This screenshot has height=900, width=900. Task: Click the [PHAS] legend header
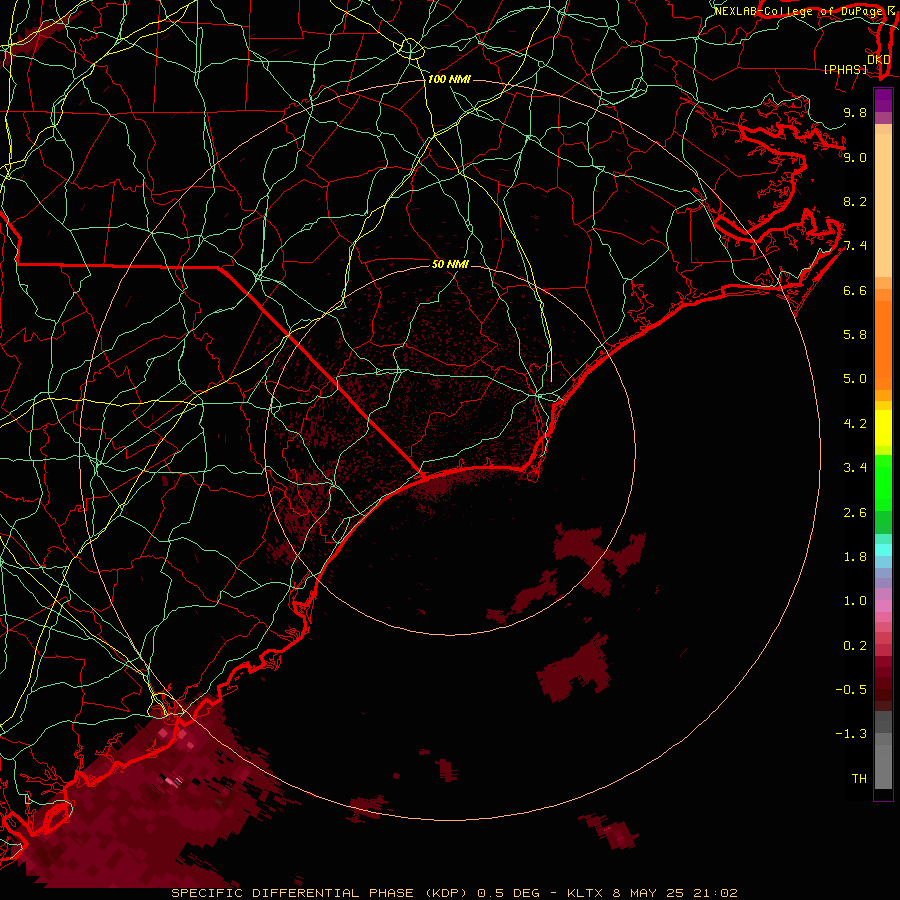845,70
